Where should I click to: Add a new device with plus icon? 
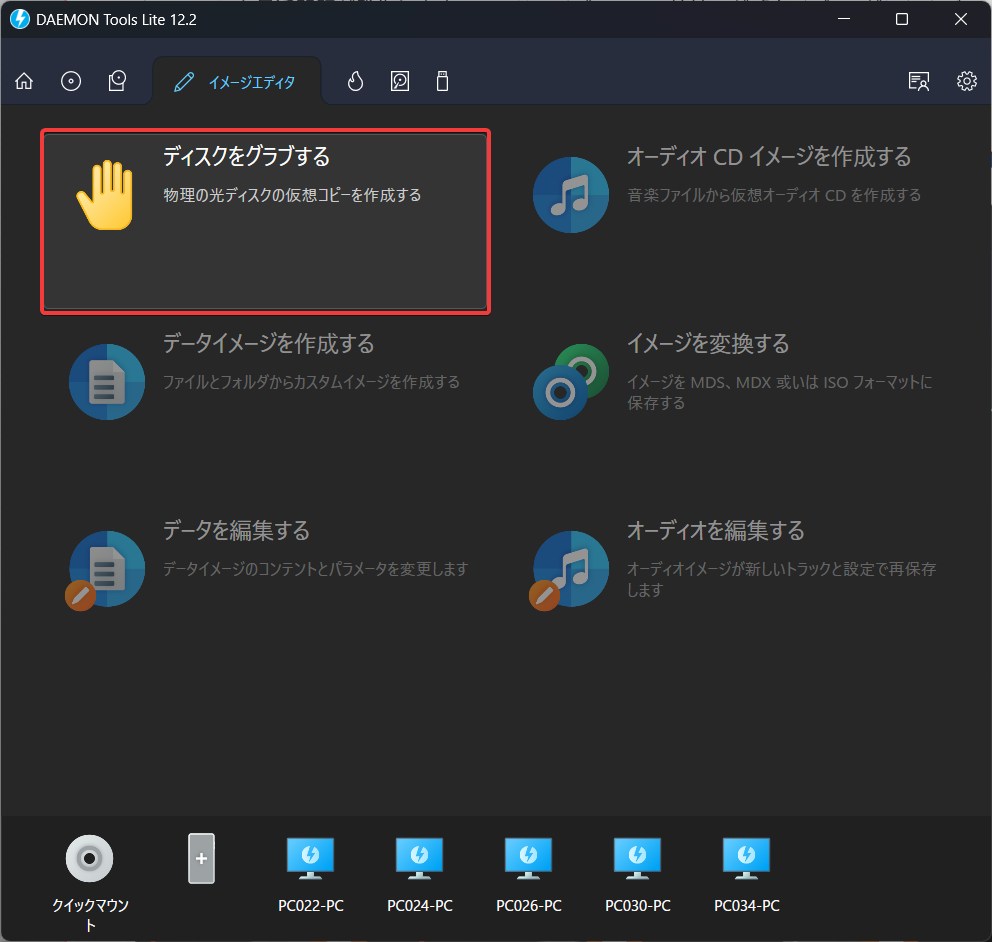point(201,858)
